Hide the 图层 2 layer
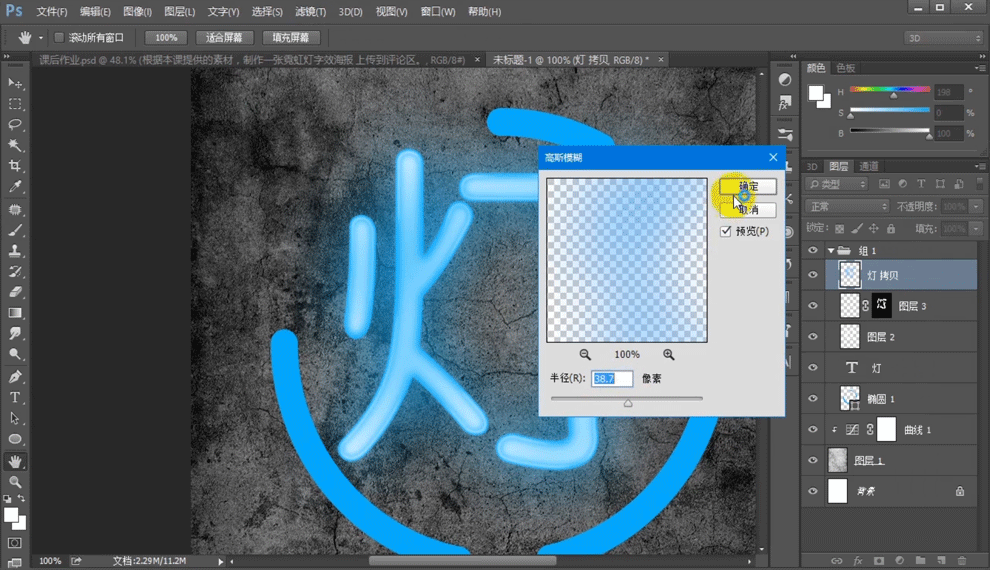The height and width of the screenshot is (570, 990). (813, 336)
